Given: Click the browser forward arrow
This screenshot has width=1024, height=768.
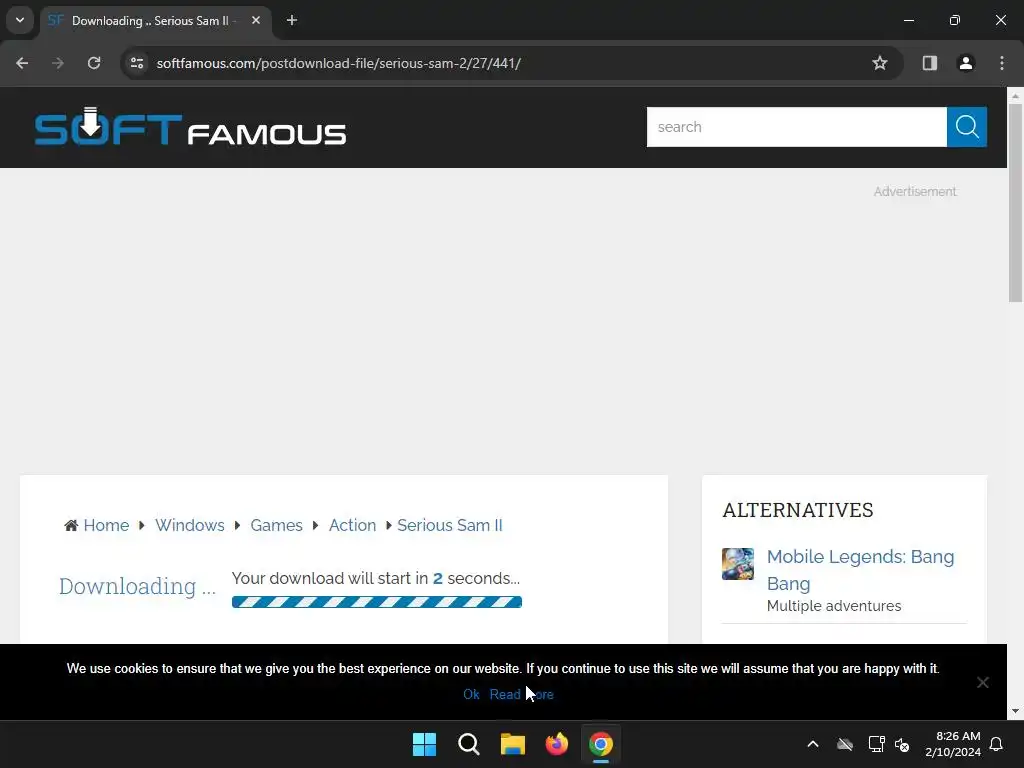Looking at the screenshot, I should pos(58,63).
